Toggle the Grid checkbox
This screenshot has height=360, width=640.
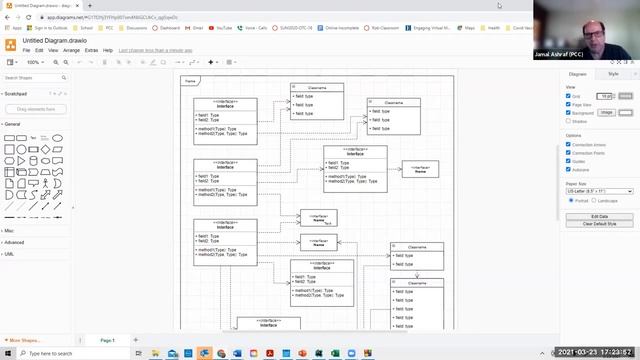coord(568,96)
